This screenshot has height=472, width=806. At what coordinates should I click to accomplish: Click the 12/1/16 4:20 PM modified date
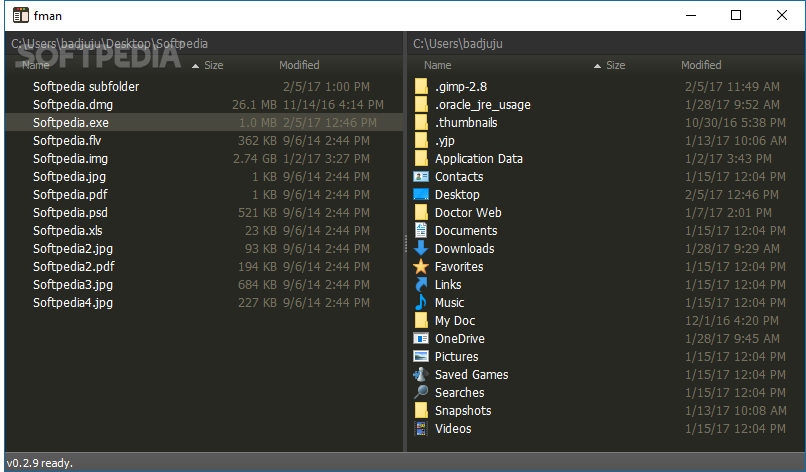point(731,320)
